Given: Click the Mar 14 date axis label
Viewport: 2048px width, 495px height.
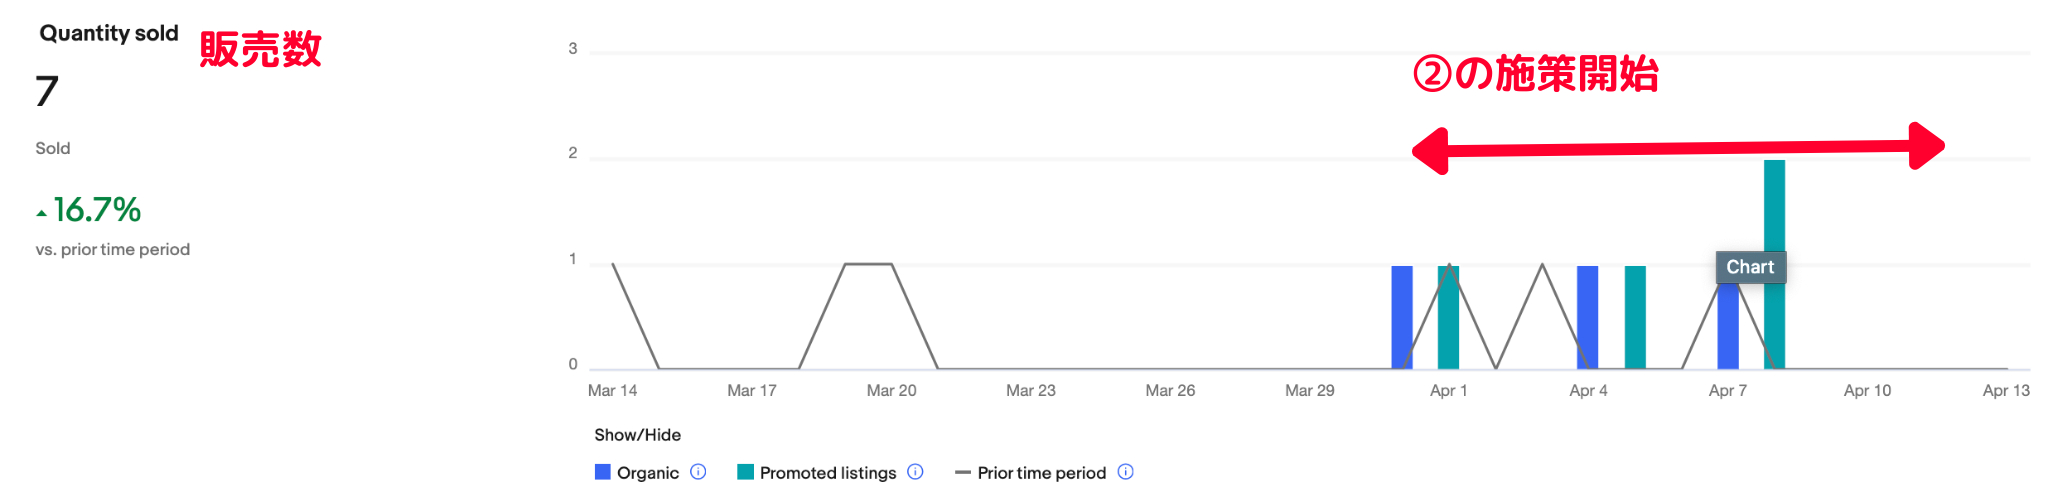Looking at the screenshot, I should click(x=612, y=390).
